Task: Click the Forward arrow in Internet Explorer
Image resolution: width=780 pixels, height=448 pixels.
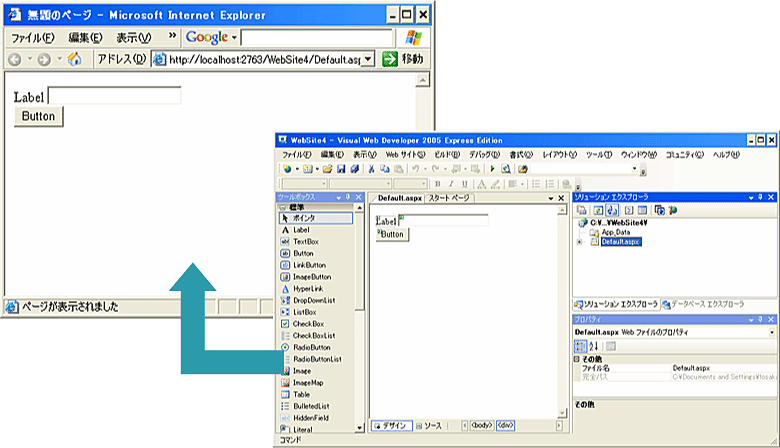Action: pos(44,60)
